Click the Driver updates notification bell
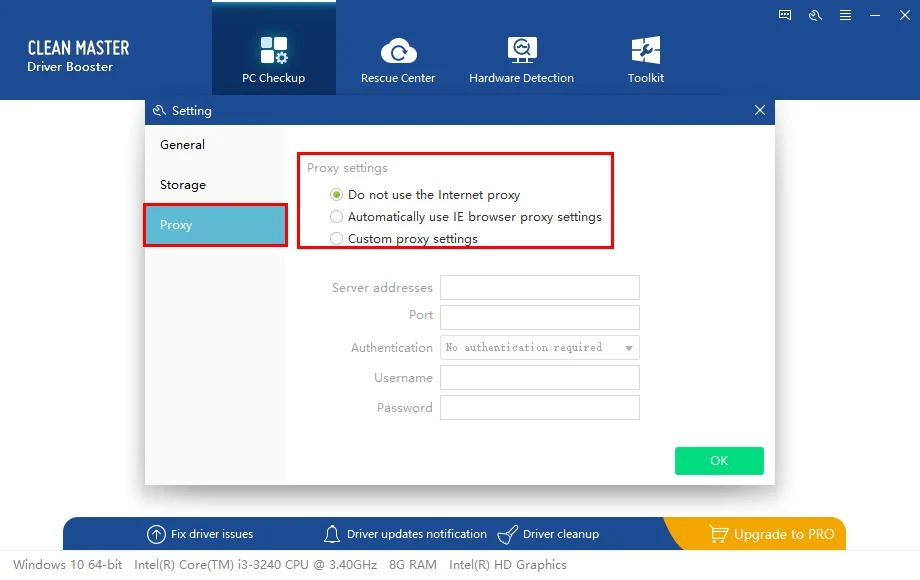Screen dimensions: 920x580 [x=332, y=534]
